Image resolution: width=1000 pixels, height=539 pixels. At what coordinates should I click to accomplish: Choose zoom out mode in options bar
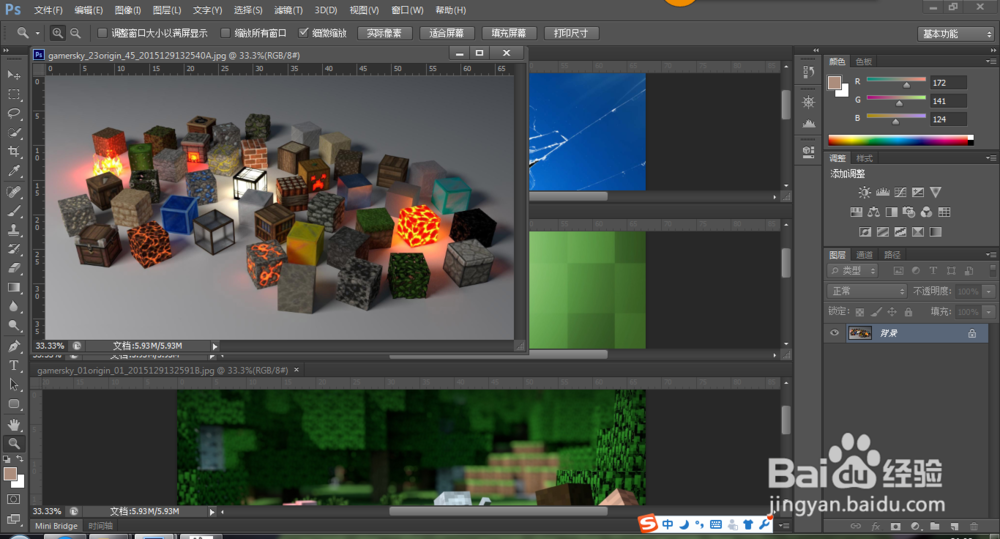tap(75, 33)
